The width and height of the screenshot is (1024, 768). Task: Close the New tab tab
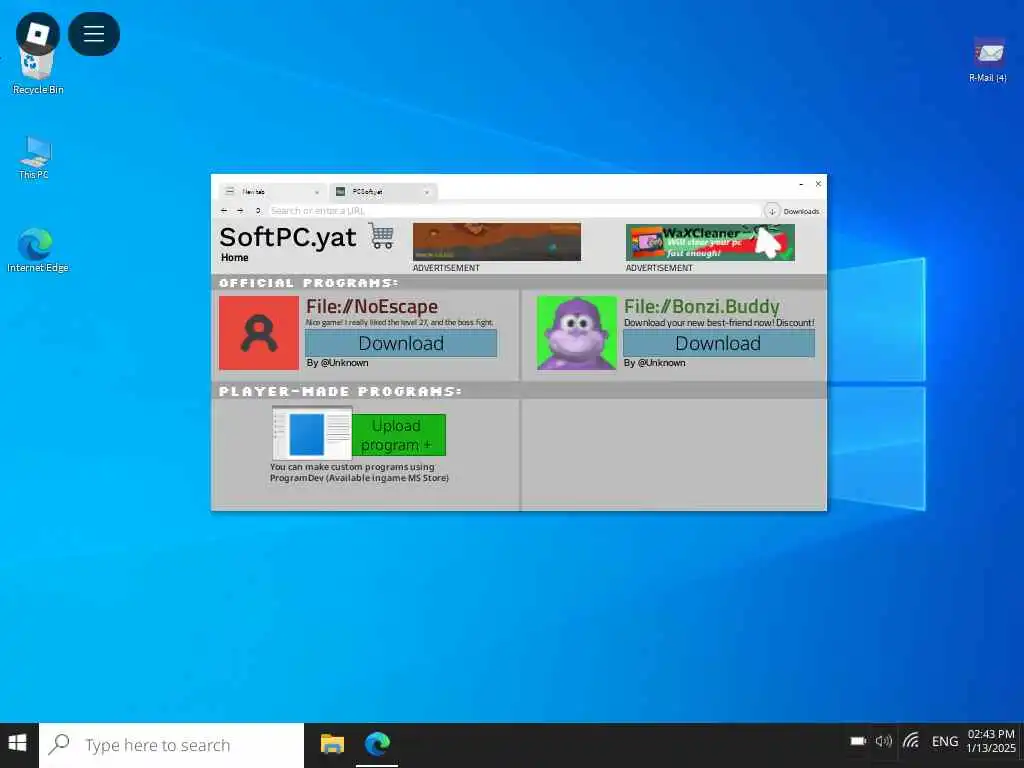(317, 192)
